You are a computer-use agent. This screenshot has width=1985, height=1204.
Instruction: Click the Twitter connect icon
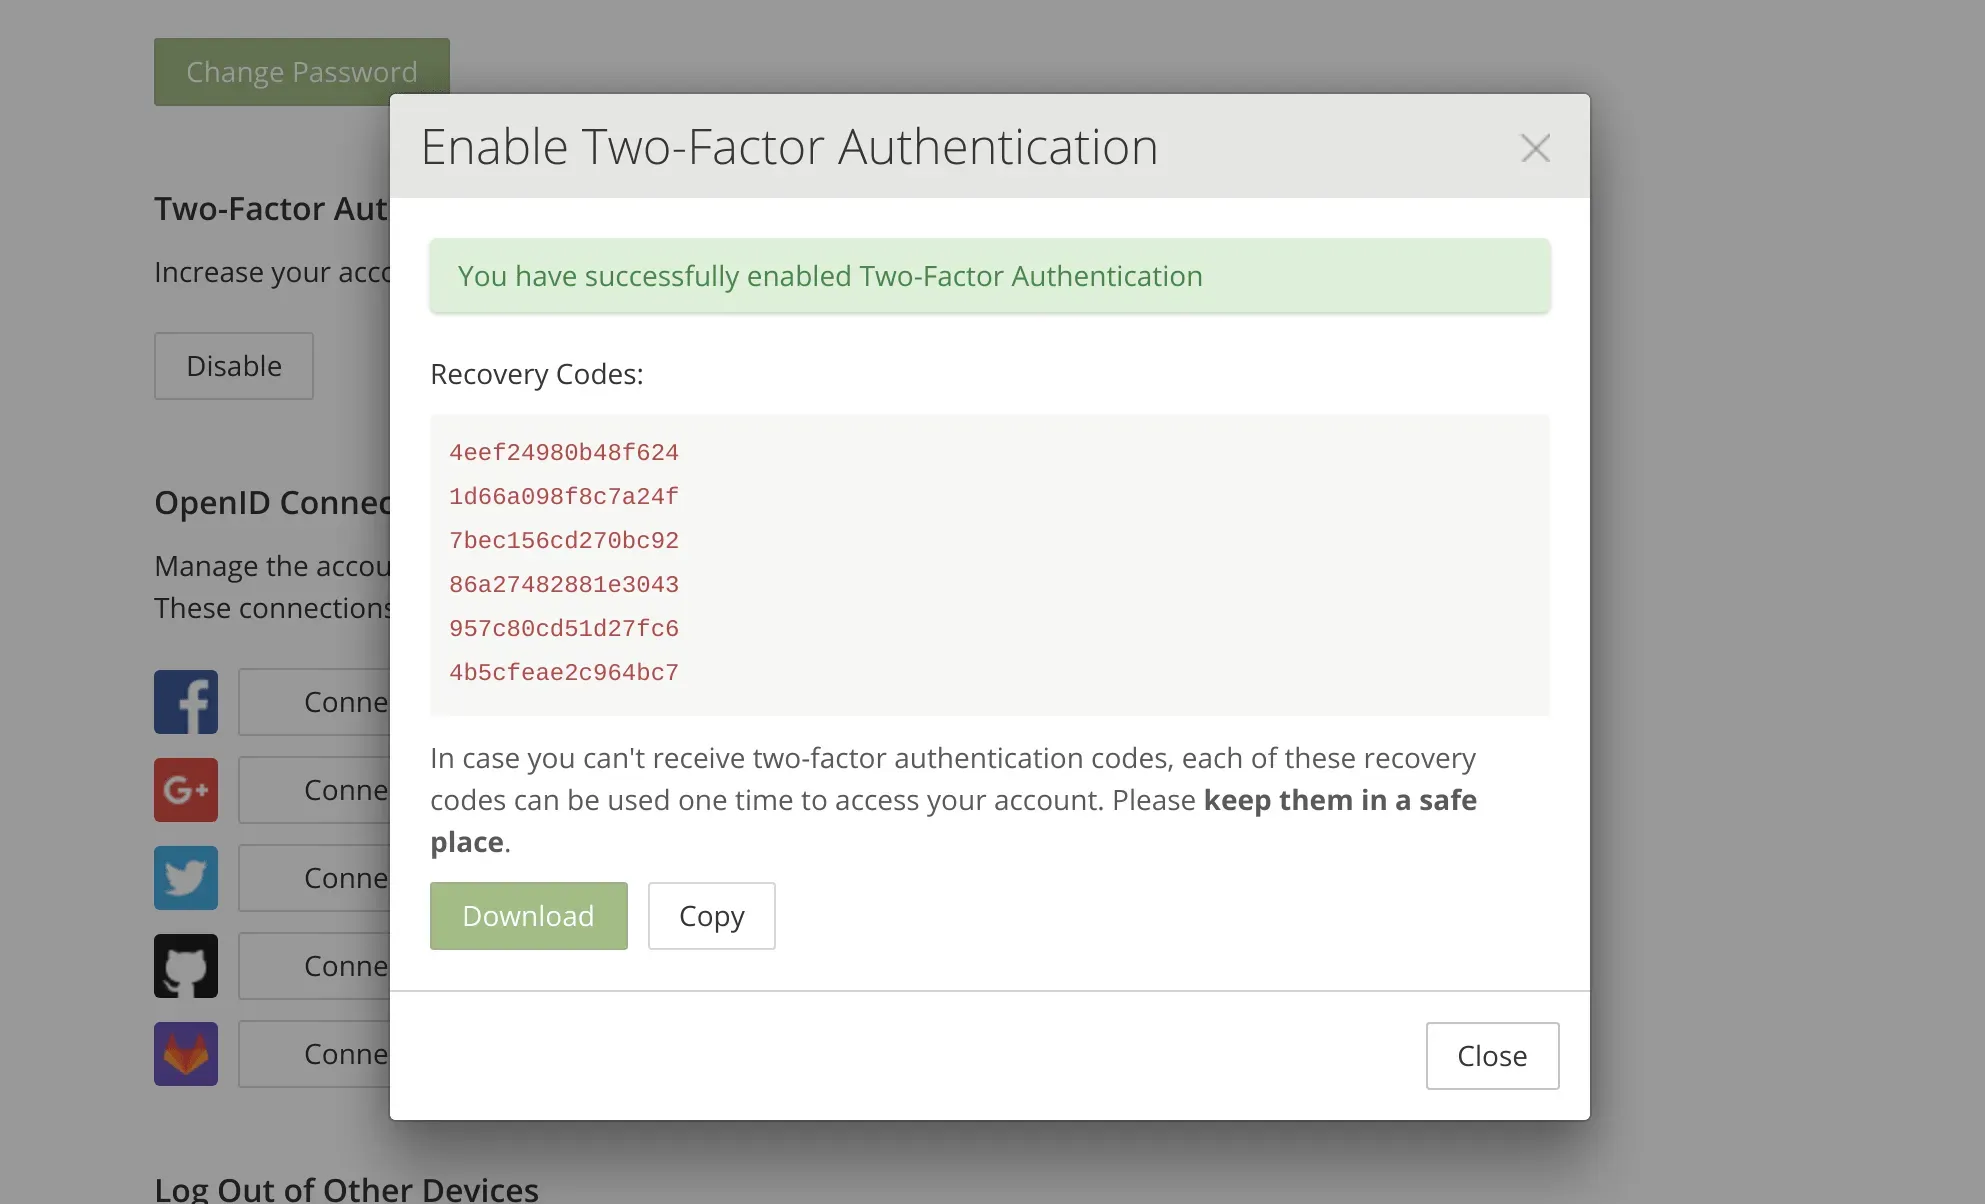coord(186,876)
